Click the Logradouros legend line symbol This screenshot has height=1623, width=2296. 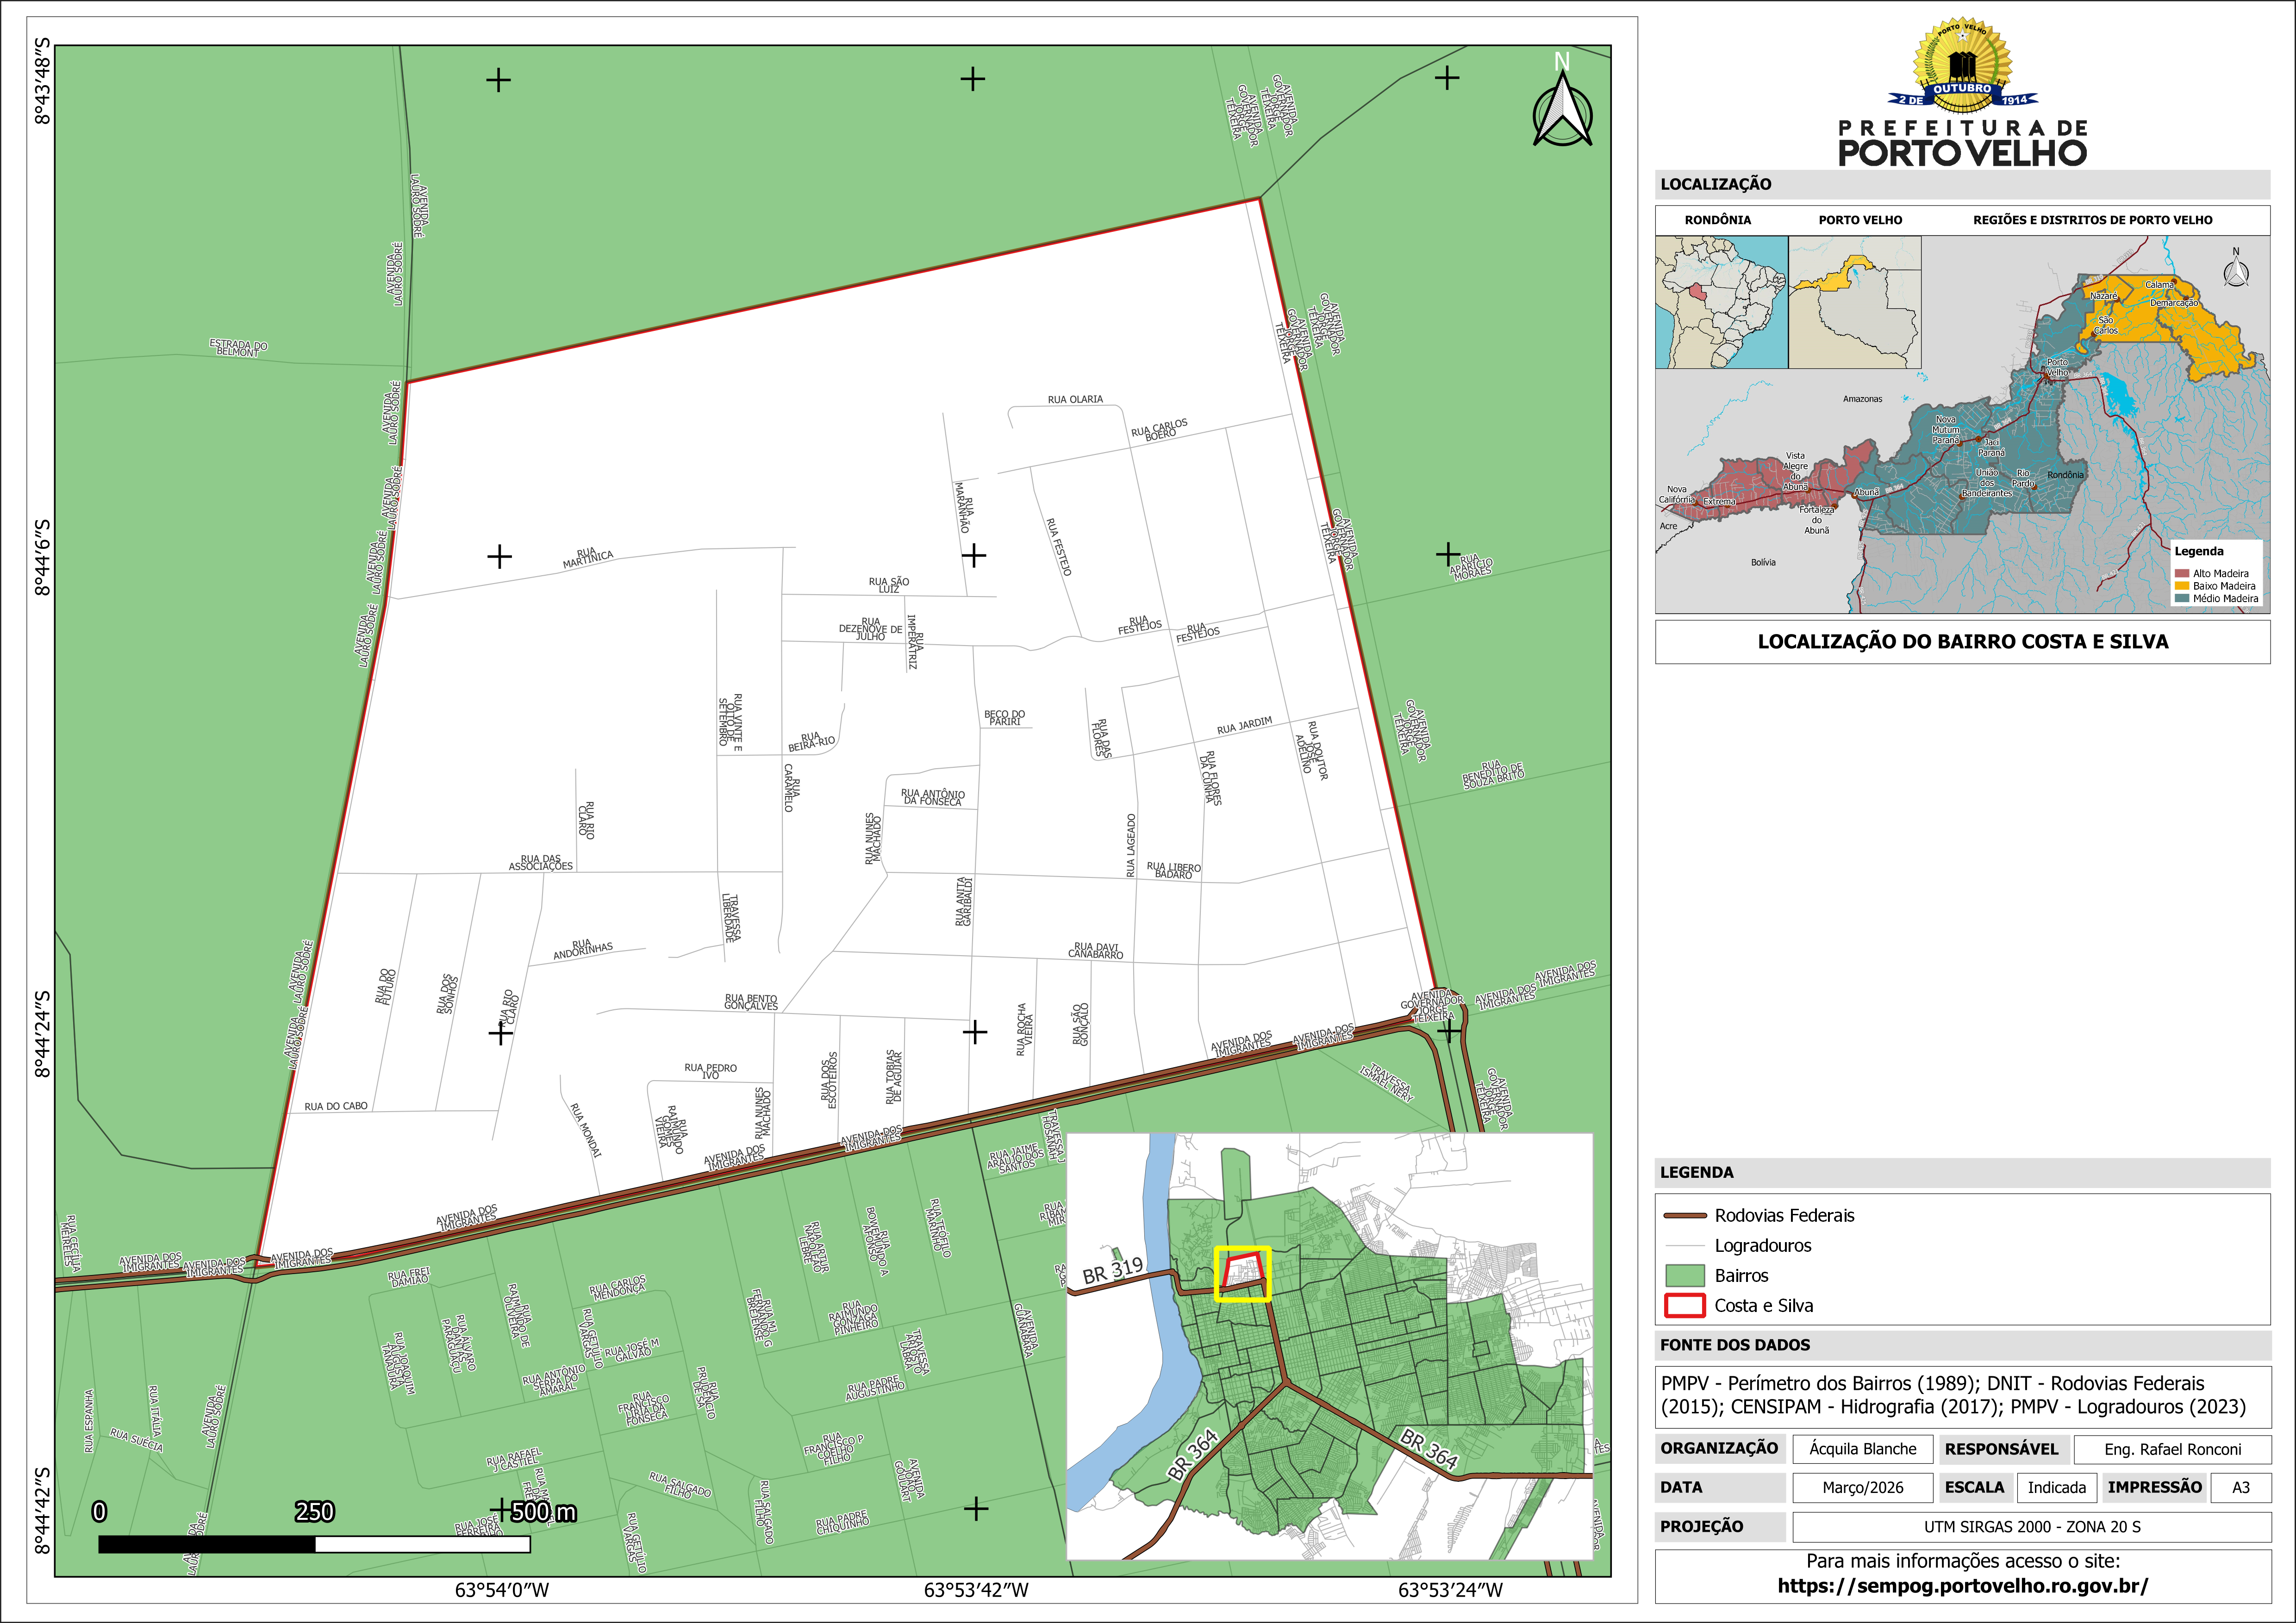tap(1684, 1246)
